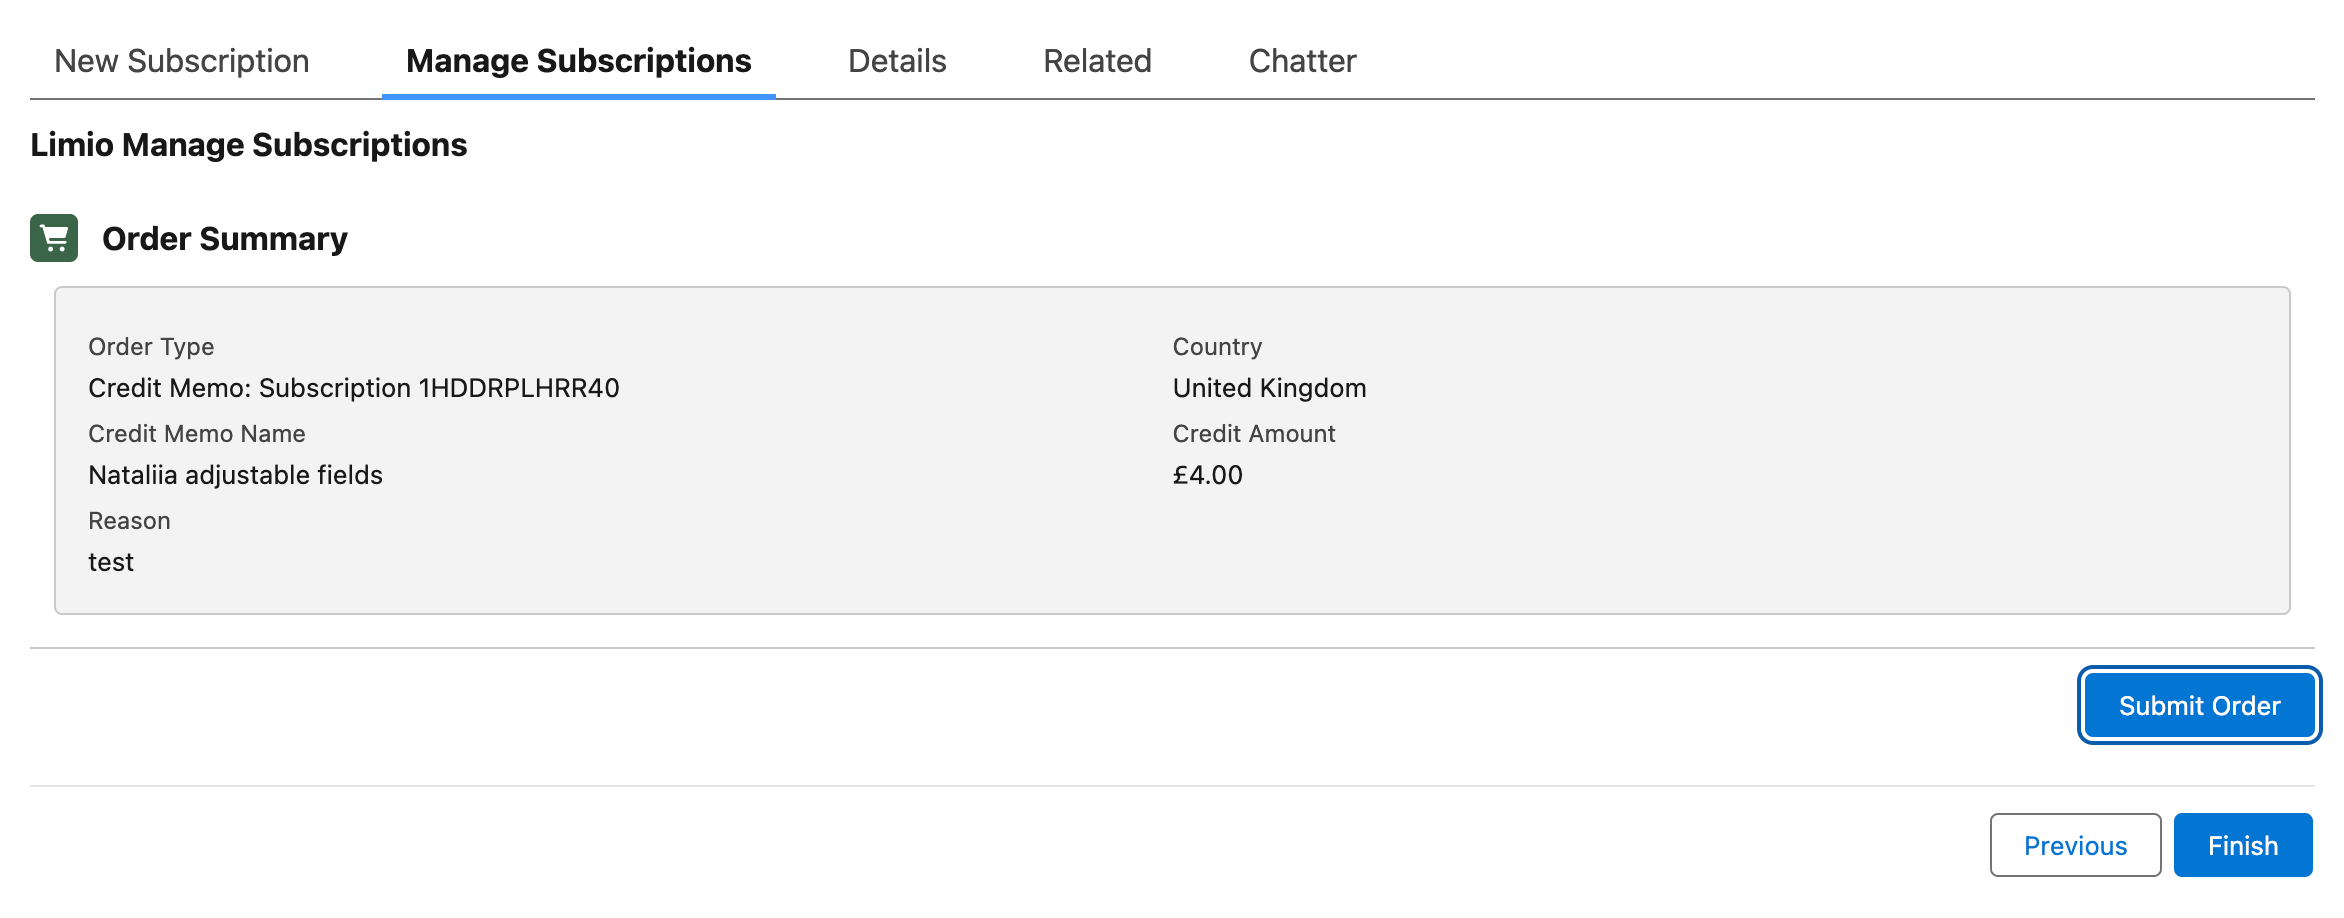
Task: Click the Country field label
Action: click(x=1217, y=347)
